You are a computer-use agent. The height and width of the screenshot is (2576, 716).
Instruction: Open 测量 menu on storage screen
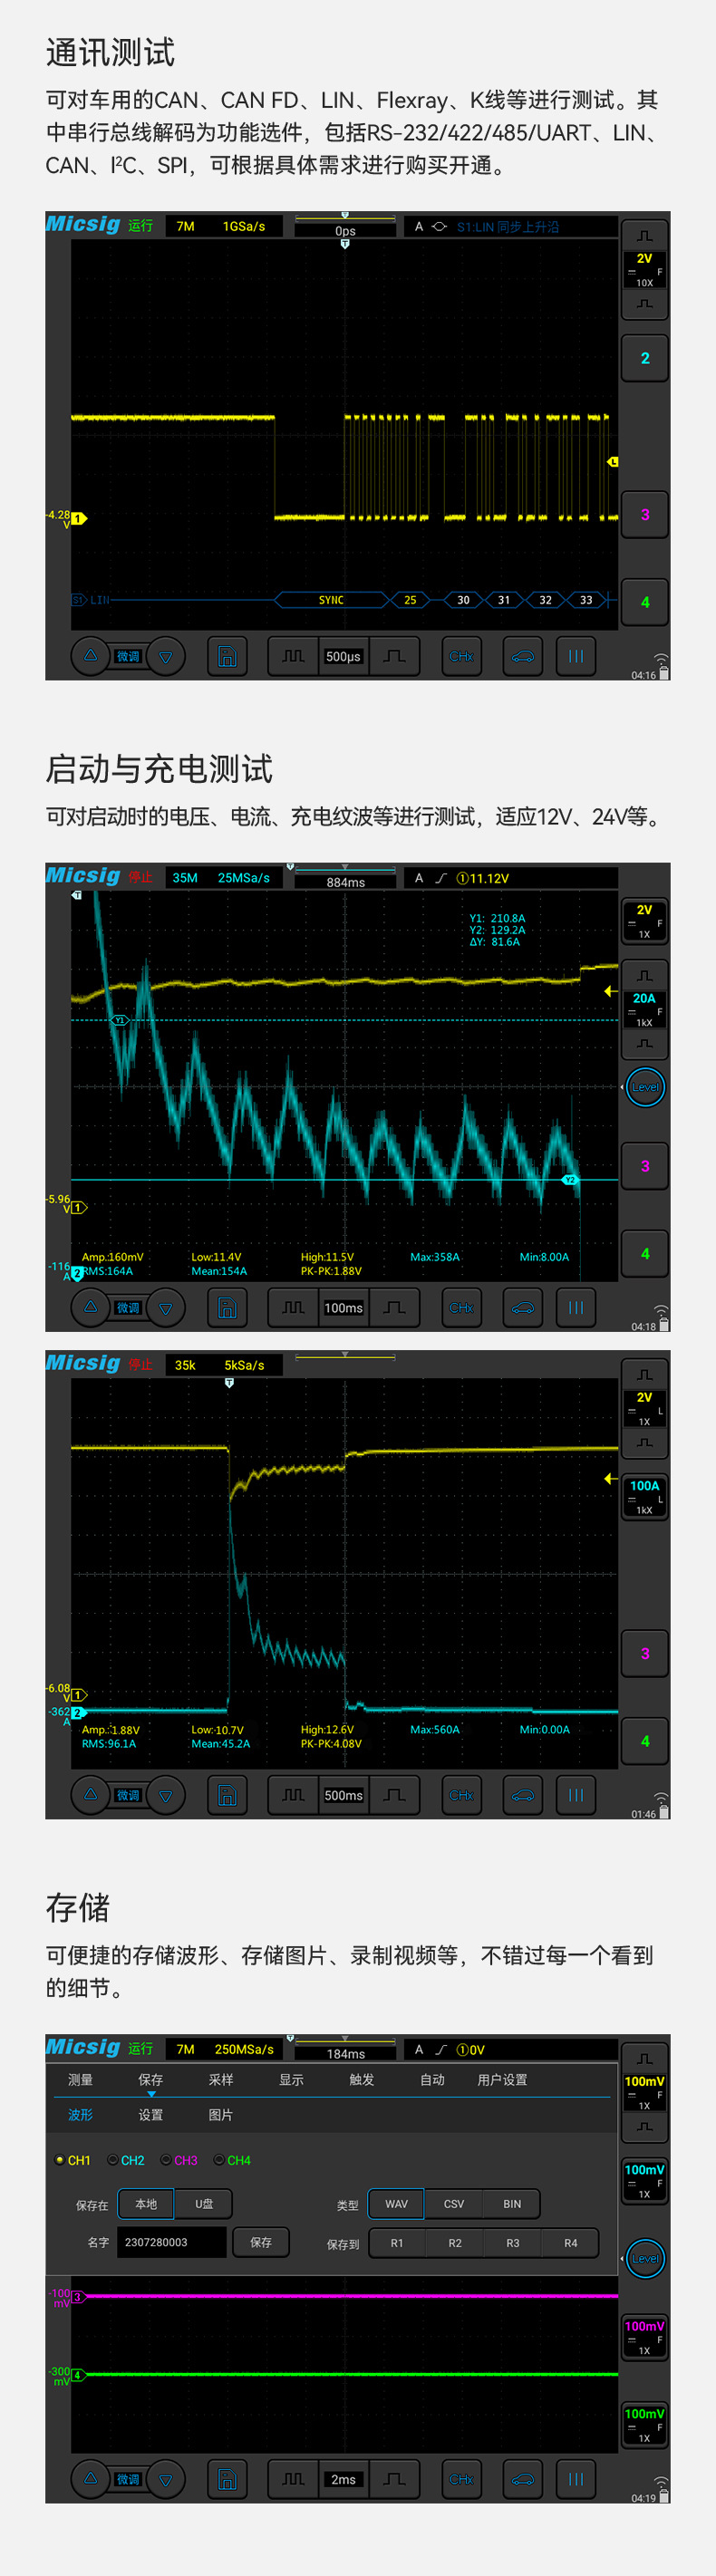pyautogui.click(x=80, y=2080)
